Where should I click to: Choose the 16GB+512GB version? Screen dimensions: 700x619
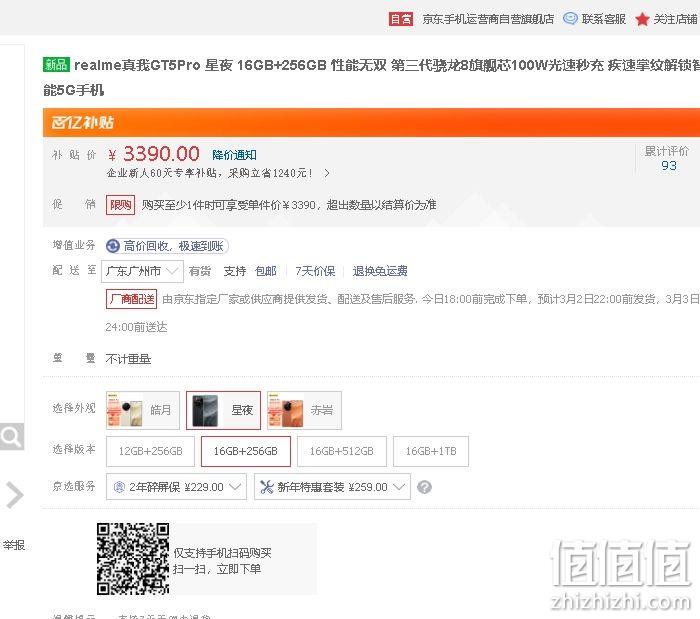click(342, 451)
